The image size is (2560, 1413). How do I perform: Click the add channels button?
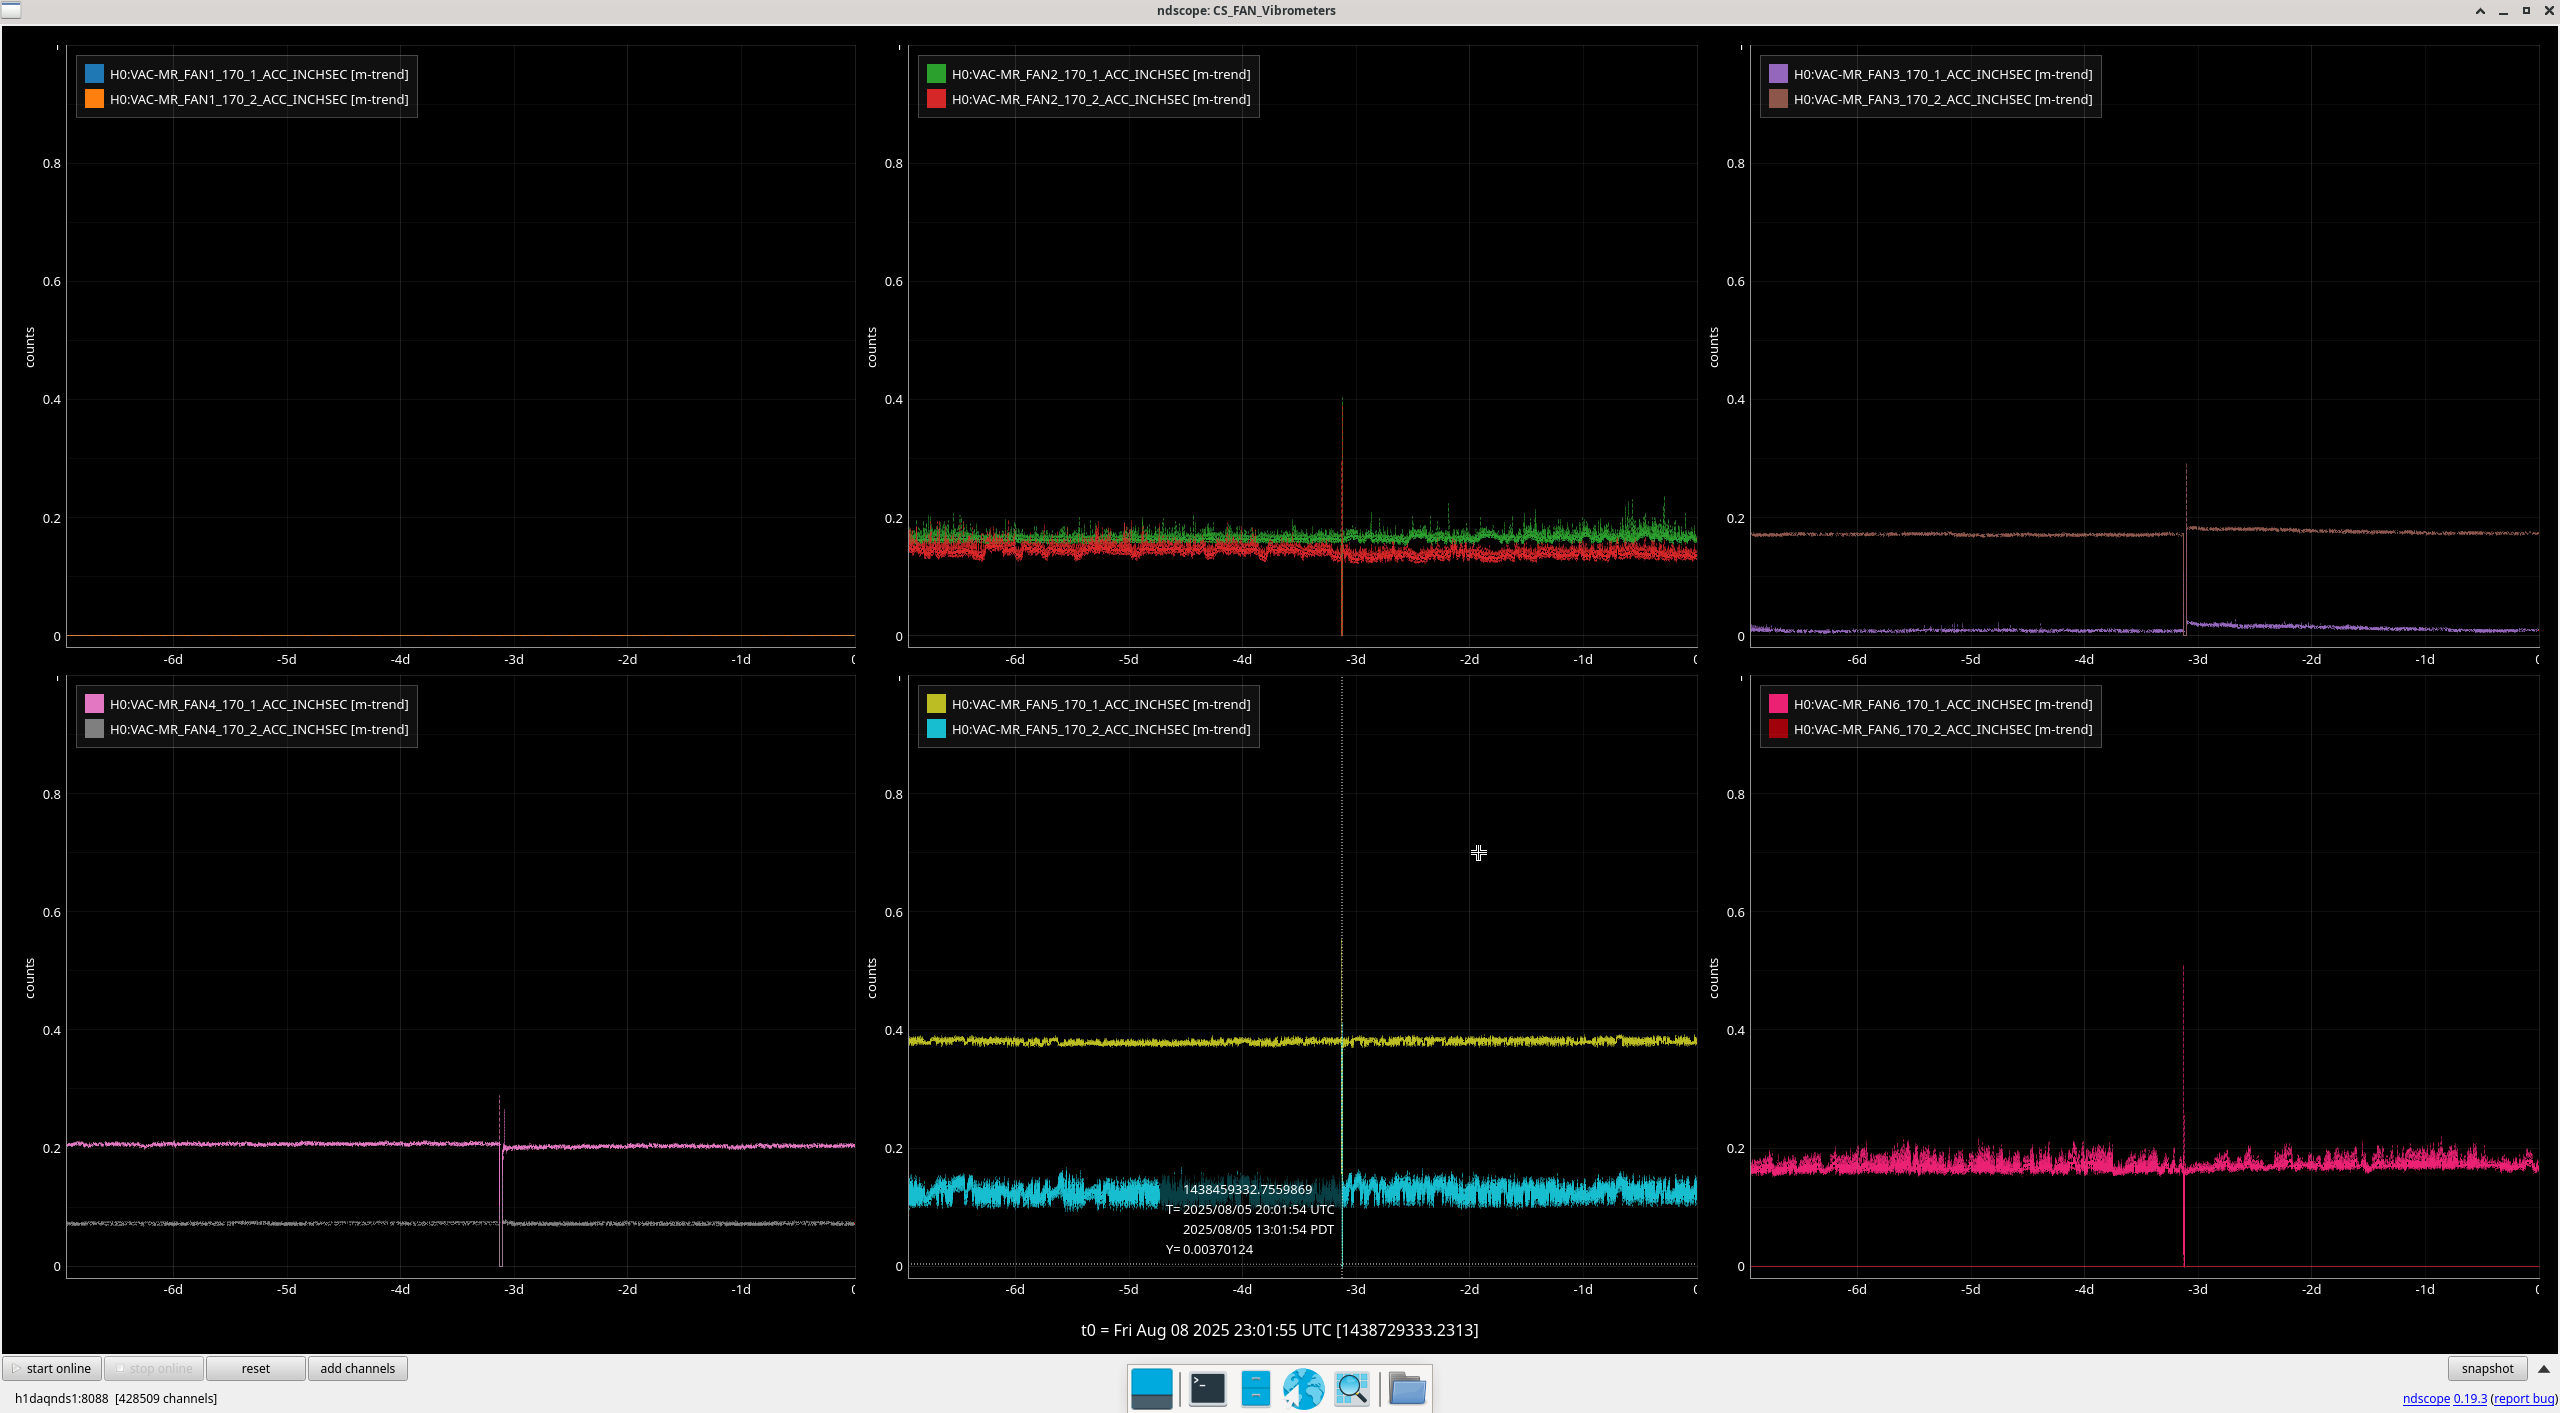357,1369
